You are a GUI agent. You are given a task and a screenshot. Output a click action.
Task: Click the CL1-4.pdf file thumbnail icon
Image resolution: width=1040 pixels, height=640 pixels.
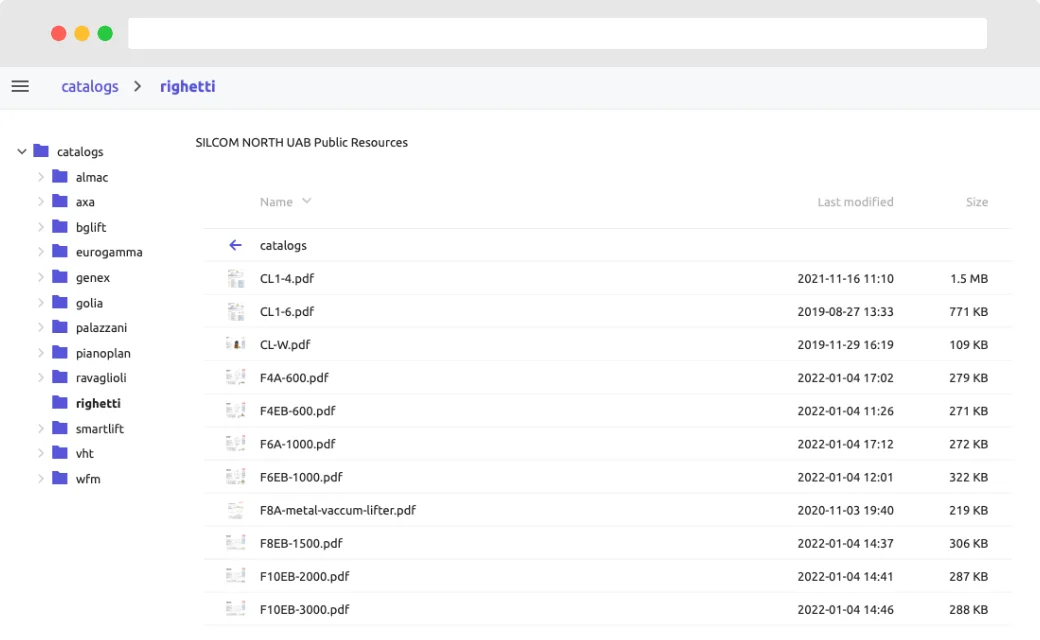click(236, 279)
